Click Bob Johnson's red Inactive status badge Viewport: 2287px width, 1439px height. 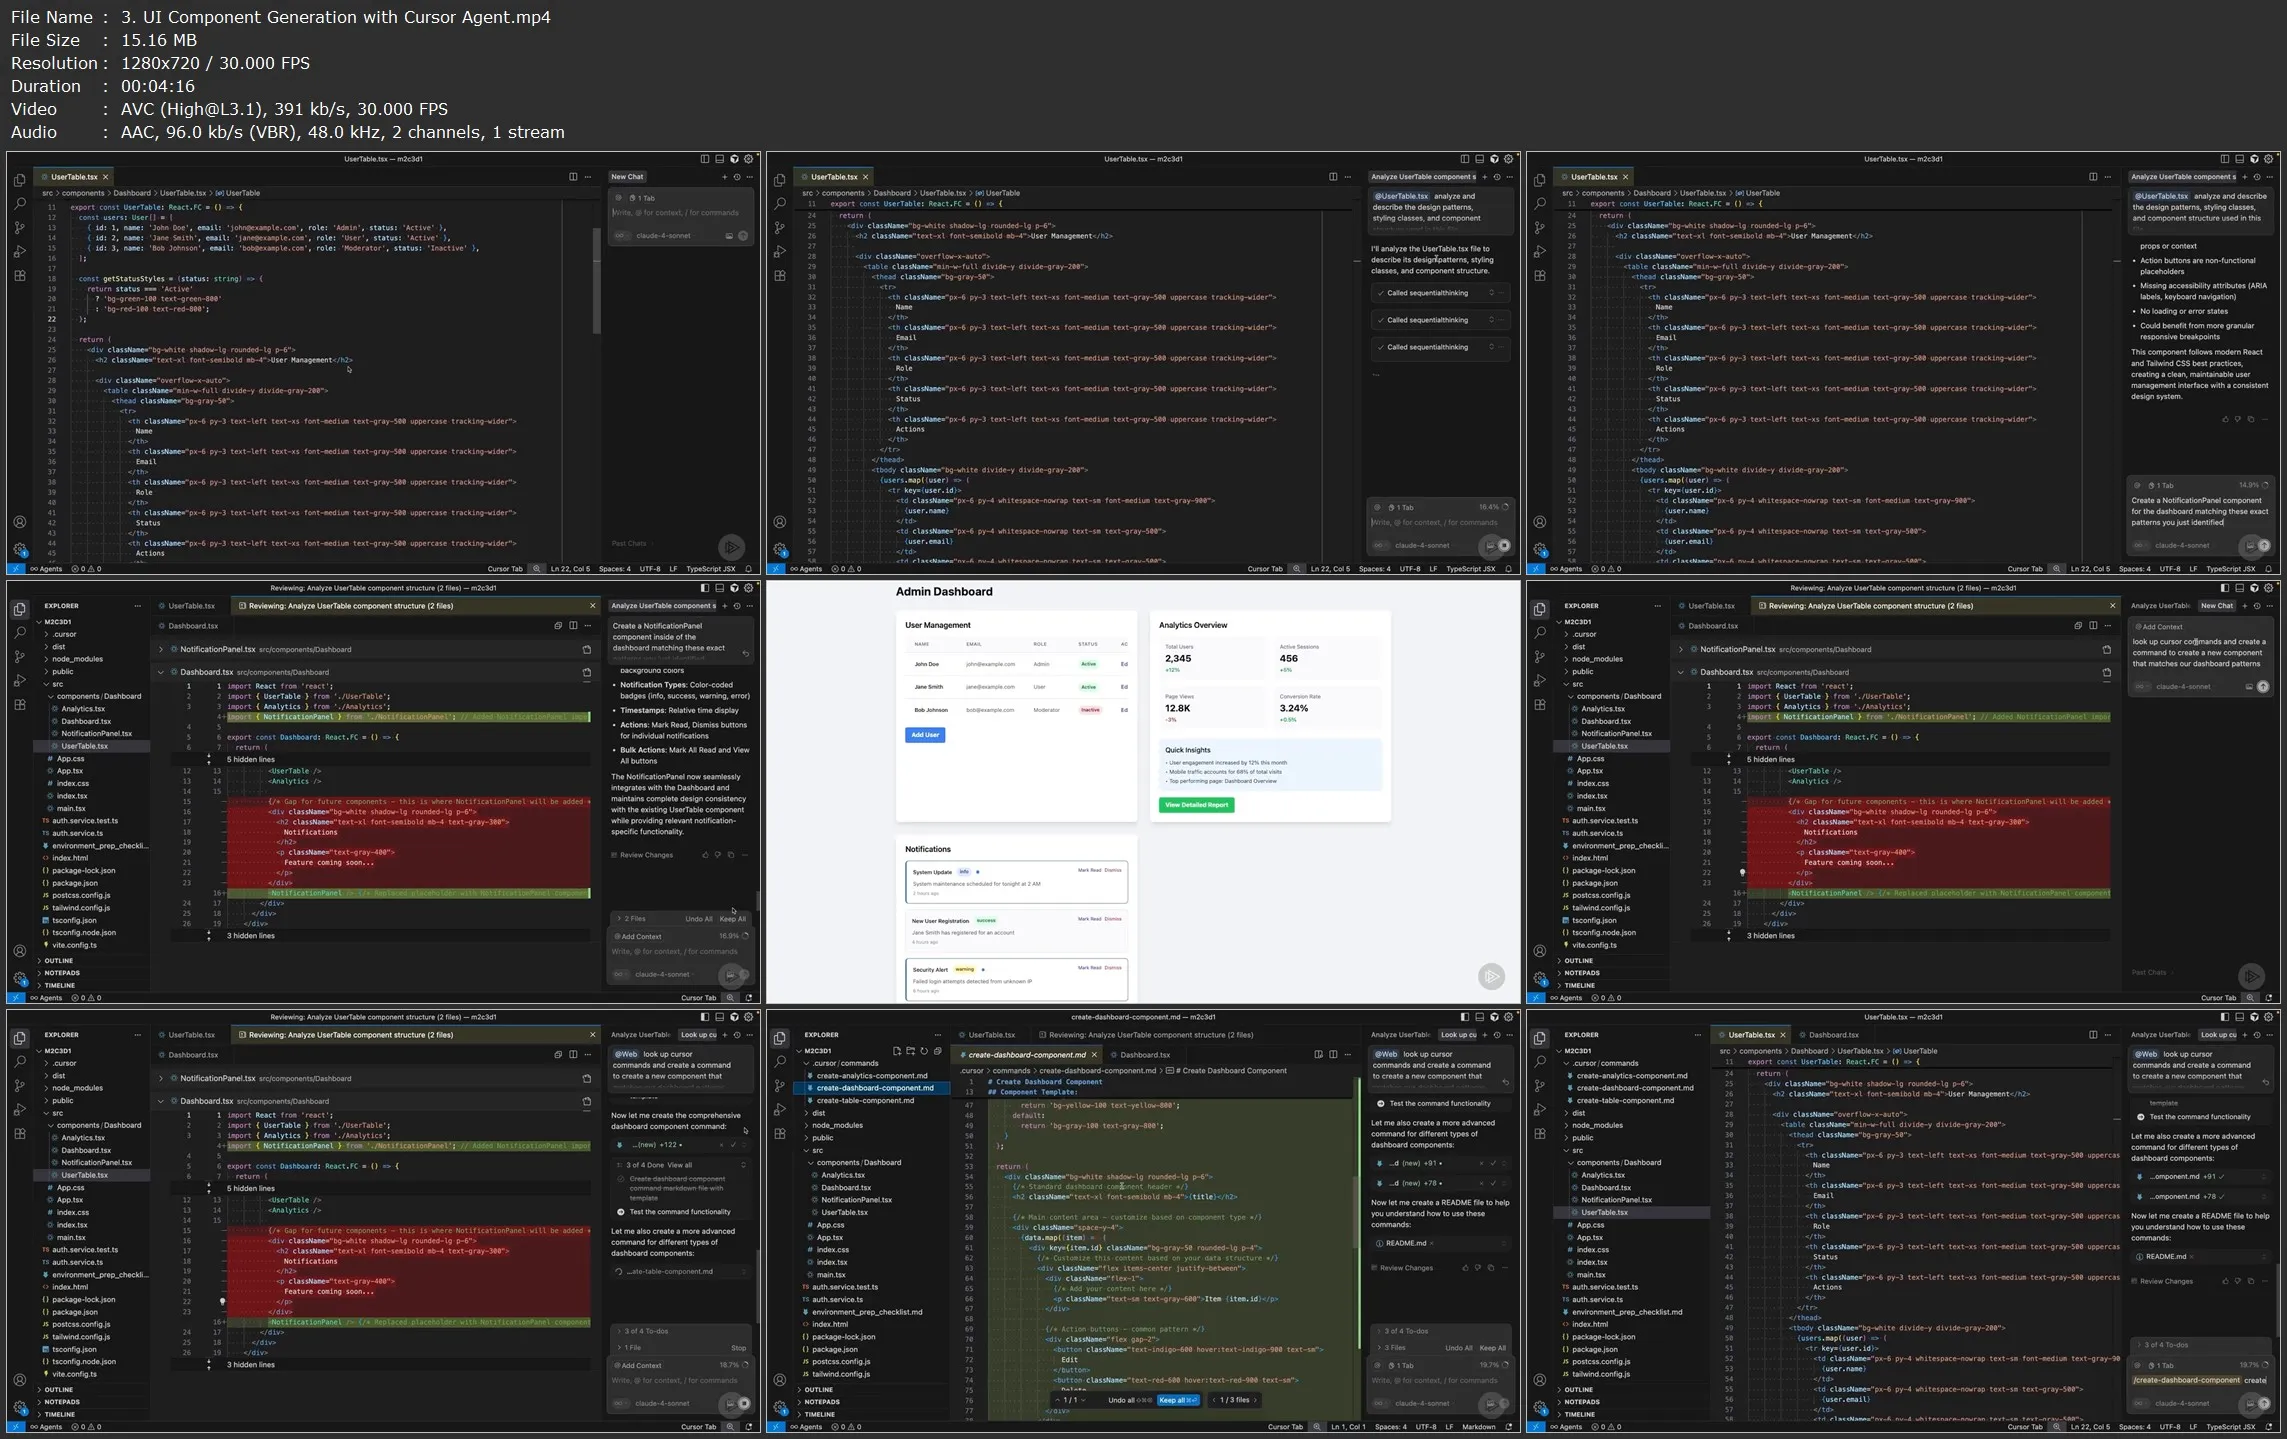point(1089,710)
